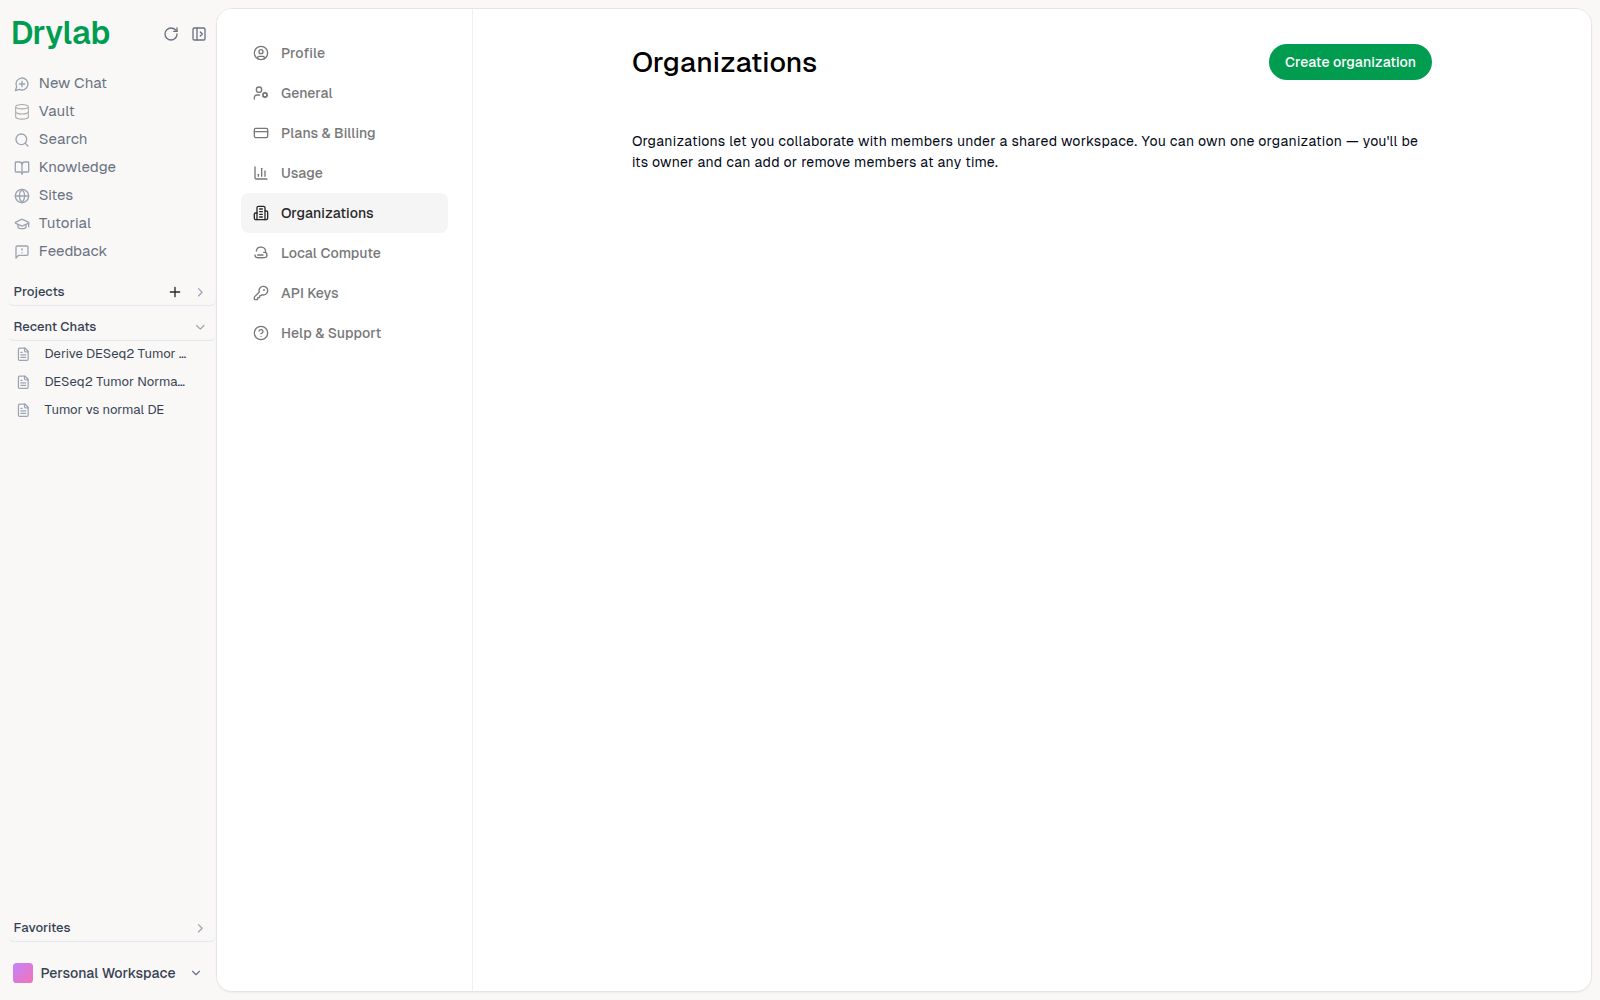
Task: Click the Vault database icon
Action: 22,112
